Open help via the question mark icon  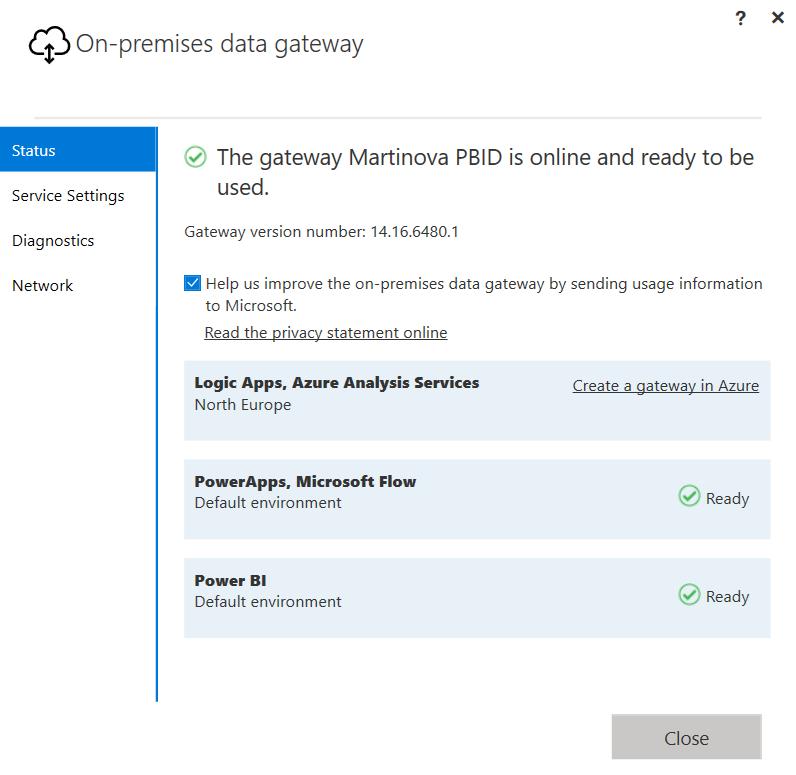pos(741,18)
